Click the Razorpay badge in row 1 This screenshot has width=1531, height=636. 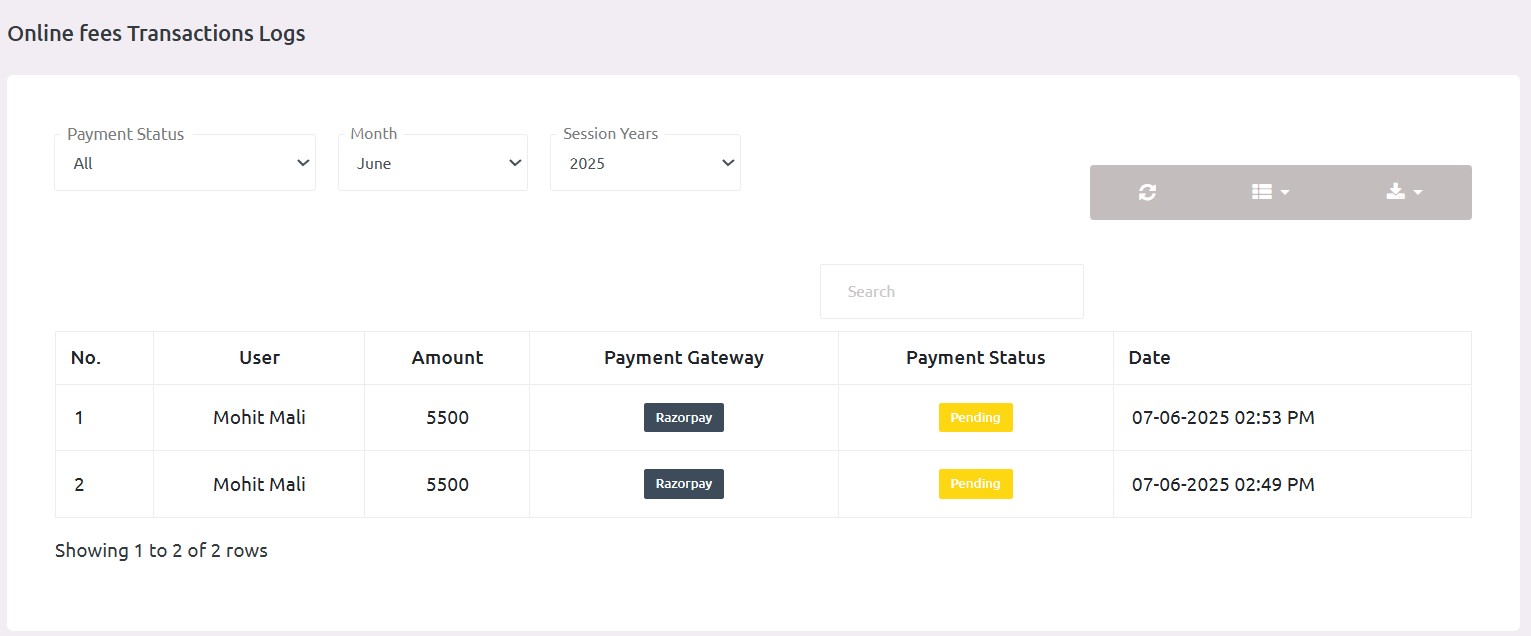[x=684, y=418]
